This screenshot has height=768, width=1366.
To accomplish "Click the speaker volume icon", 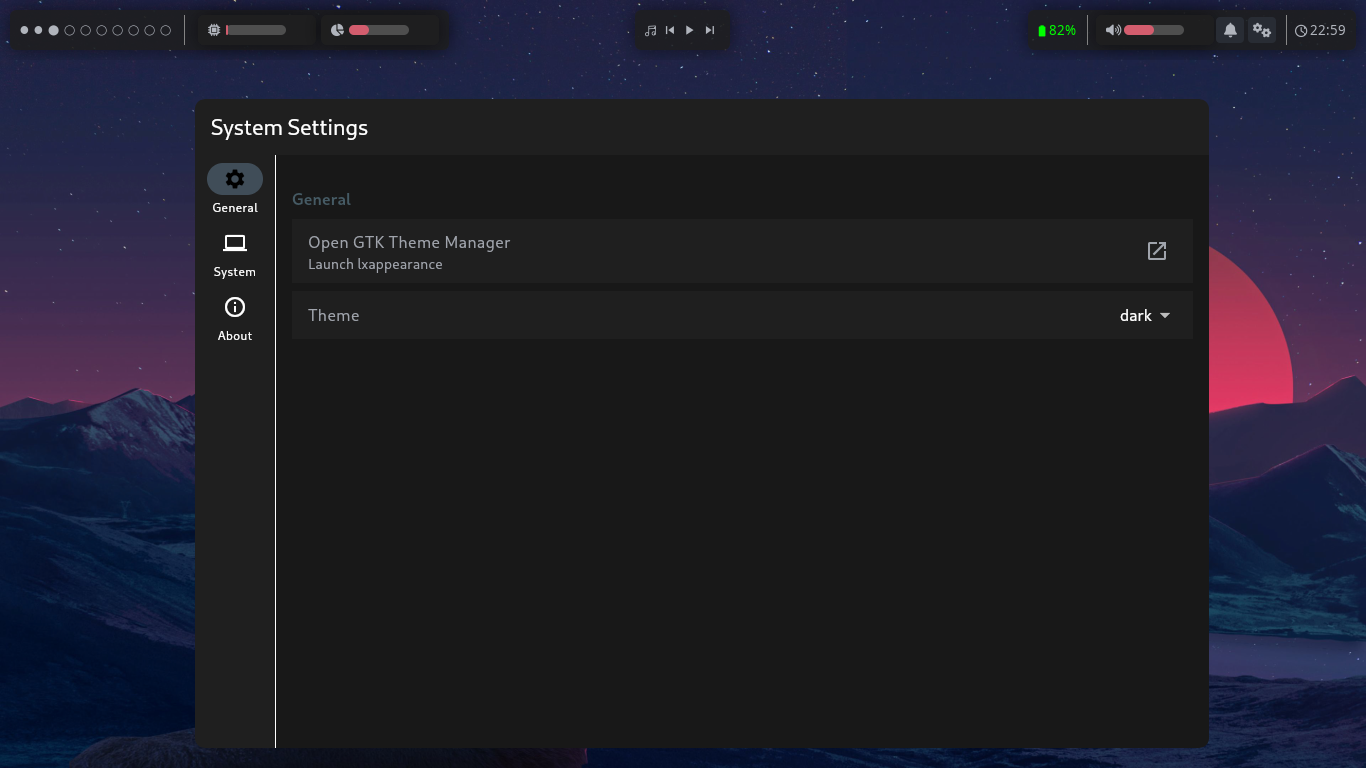I will (x=1112, y=31).
